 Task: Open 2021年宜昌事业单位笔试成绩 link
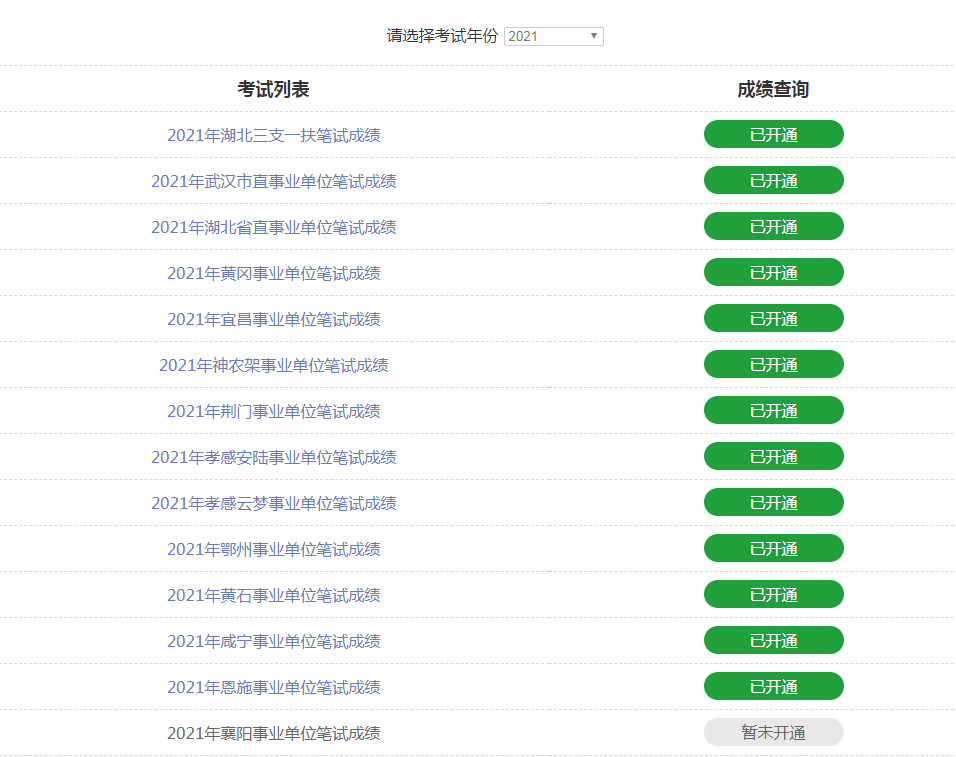click(x=273, y=319)
